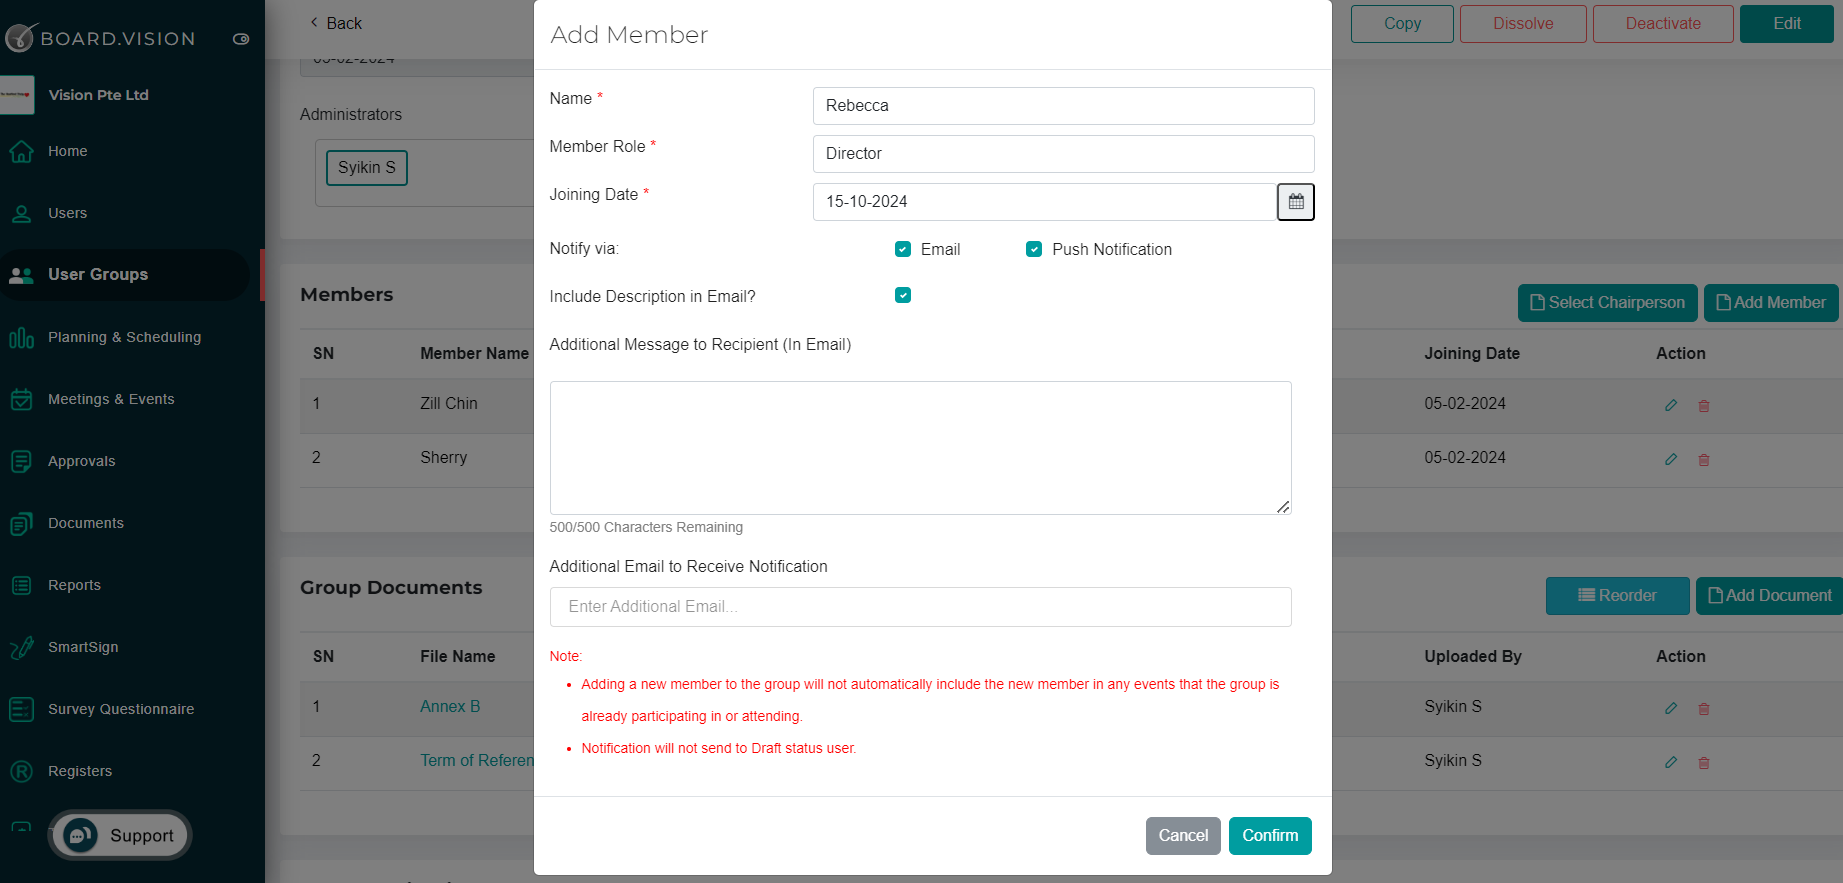Click the Documents icon in sidebar
The height and width of the screenshot is (883, 1843).
click(21, 524)
